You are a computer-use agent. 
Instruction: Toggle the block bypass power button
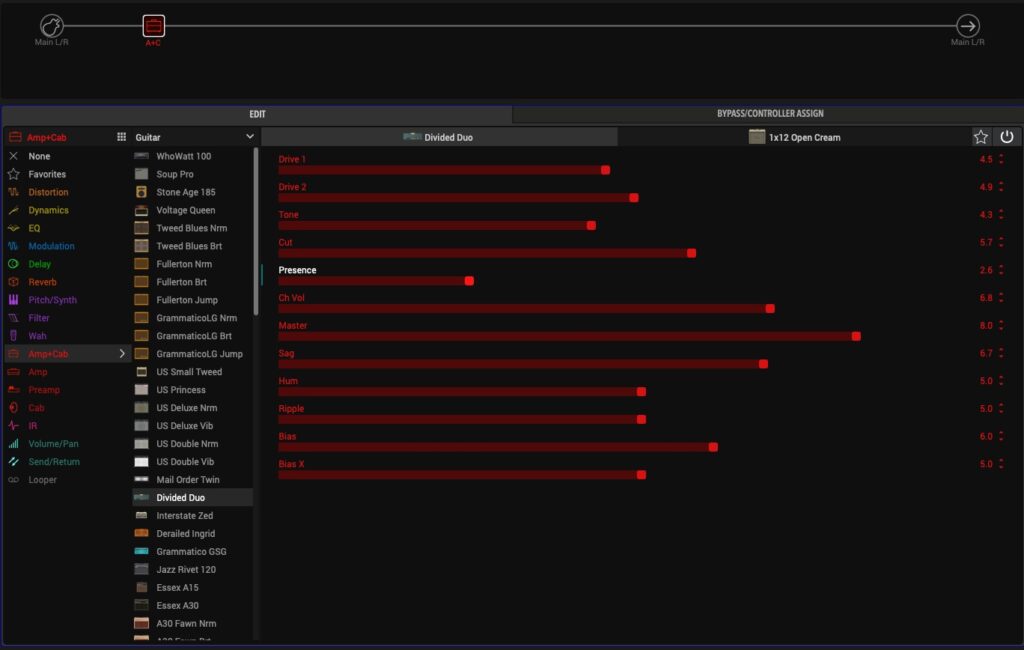pyautogui.click(x=1007, y=137)
